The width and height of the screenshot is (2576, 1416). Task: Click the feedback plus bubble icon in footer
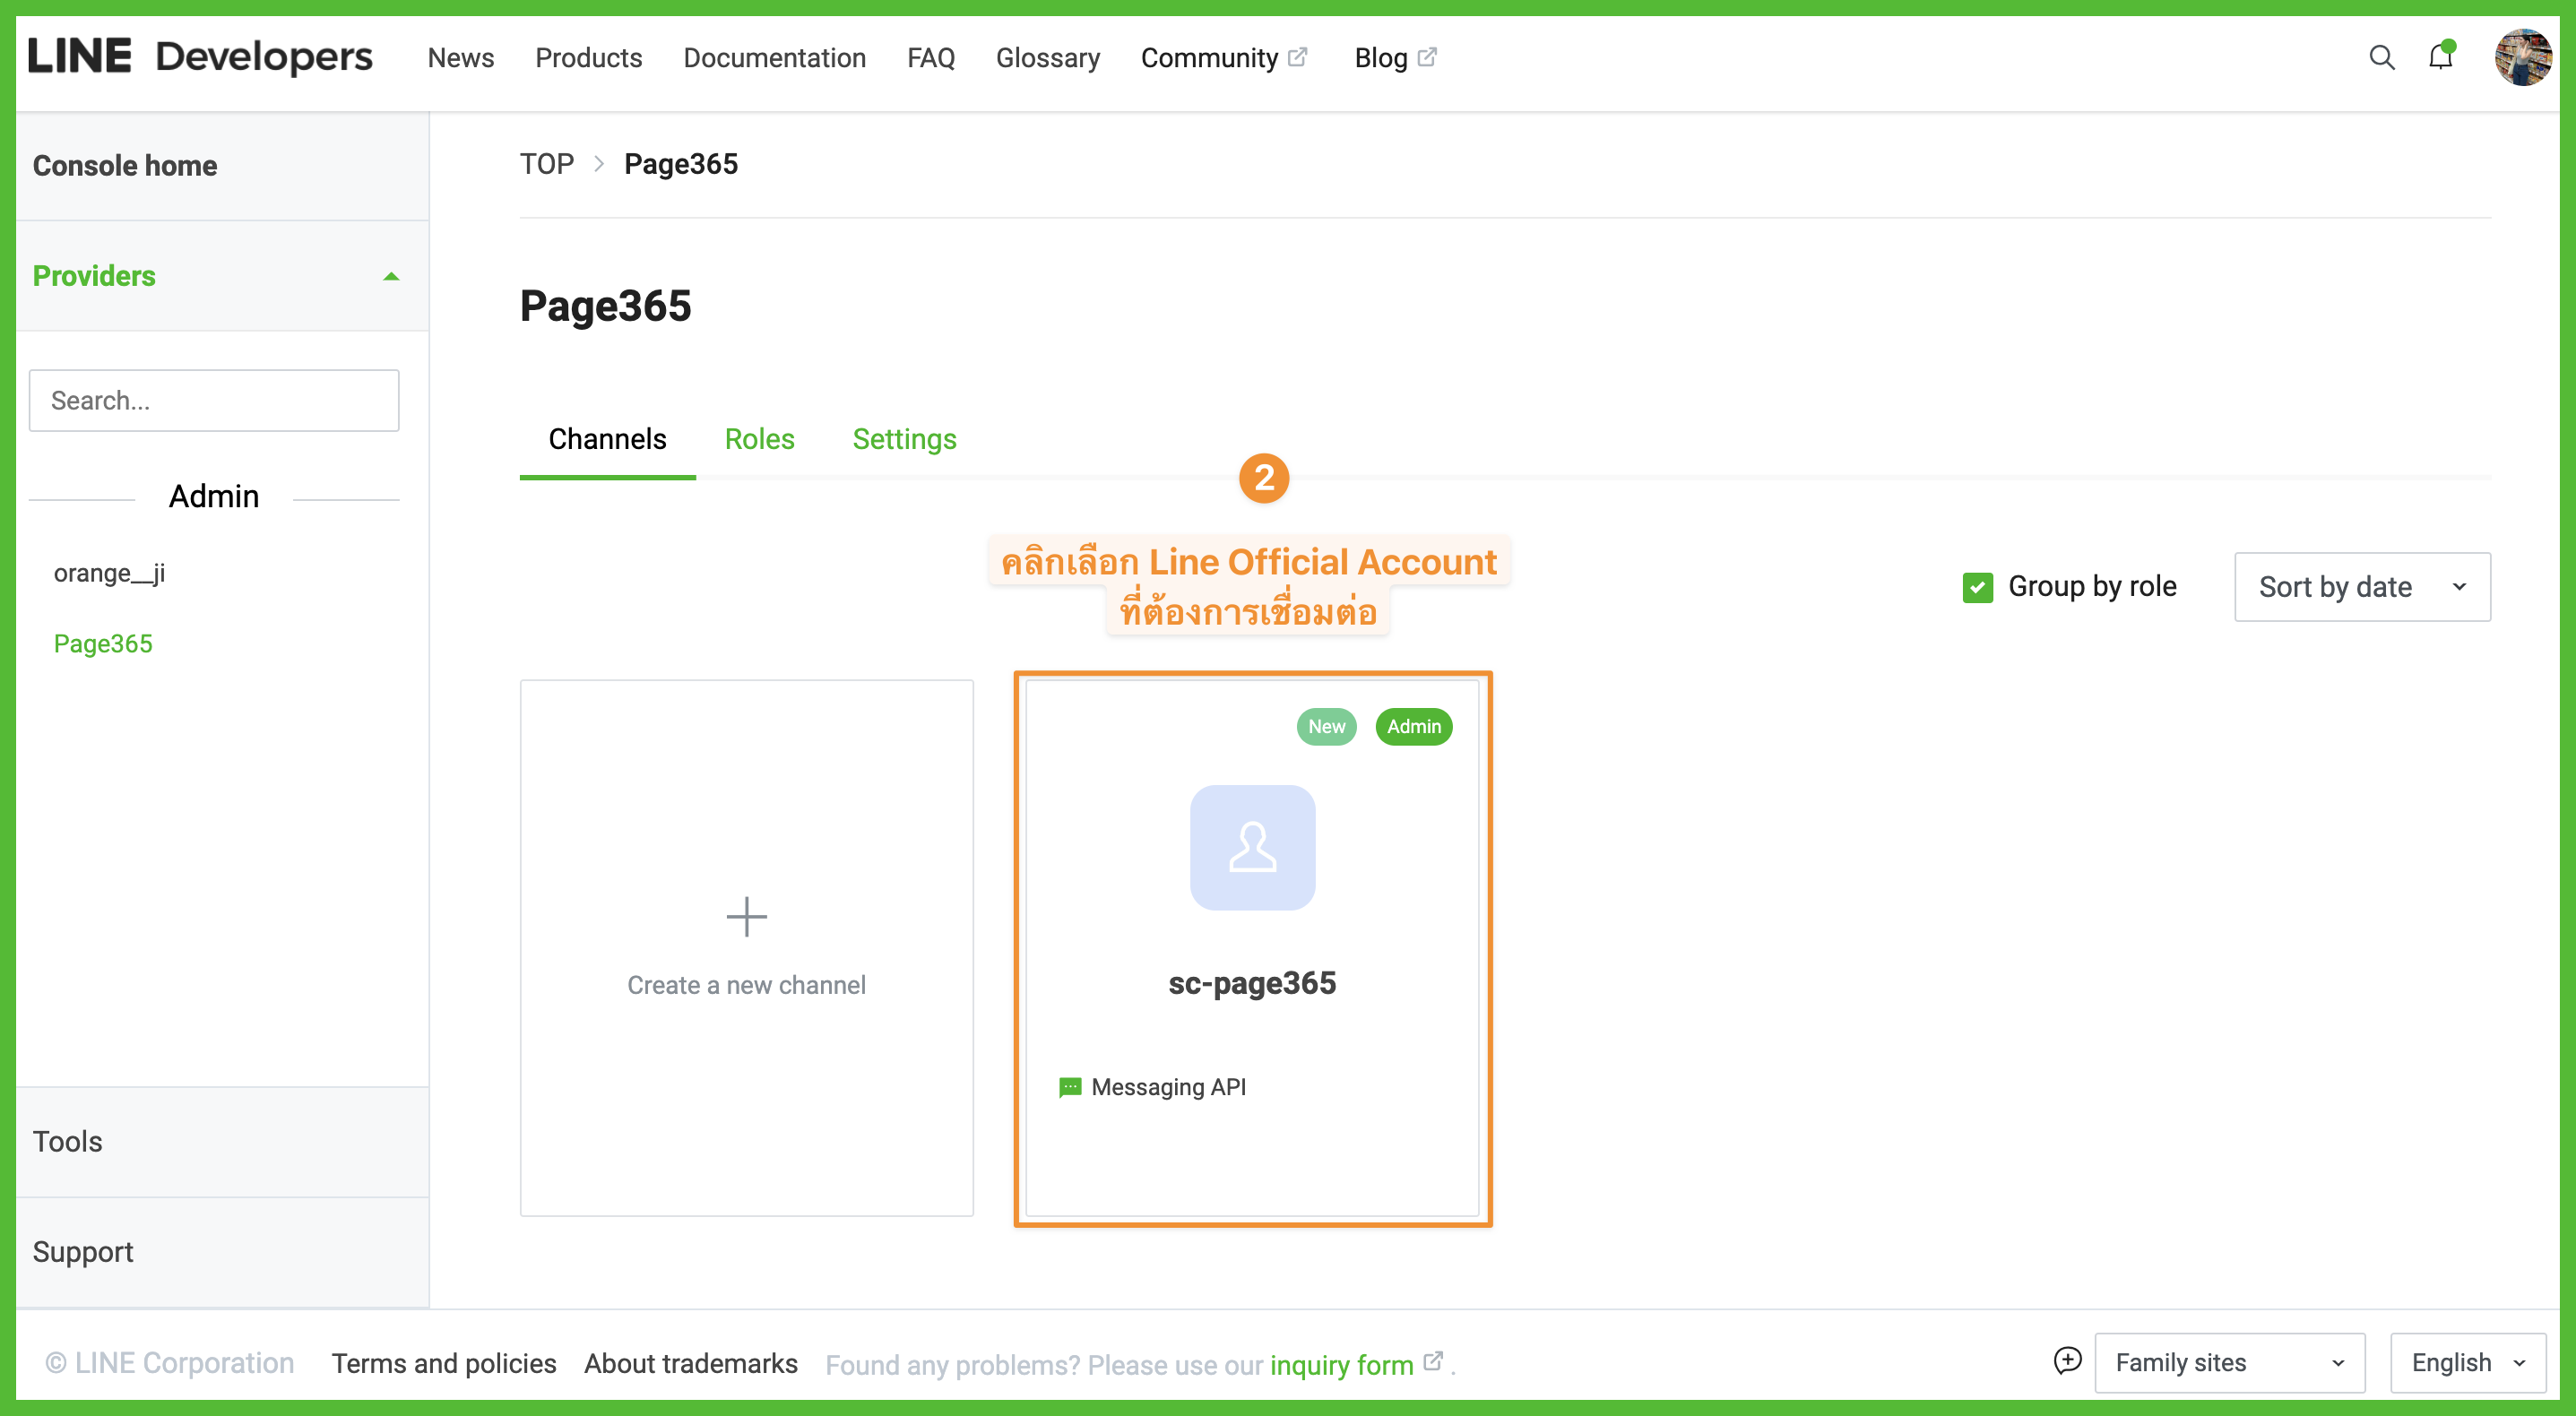click(2067, 1361)
